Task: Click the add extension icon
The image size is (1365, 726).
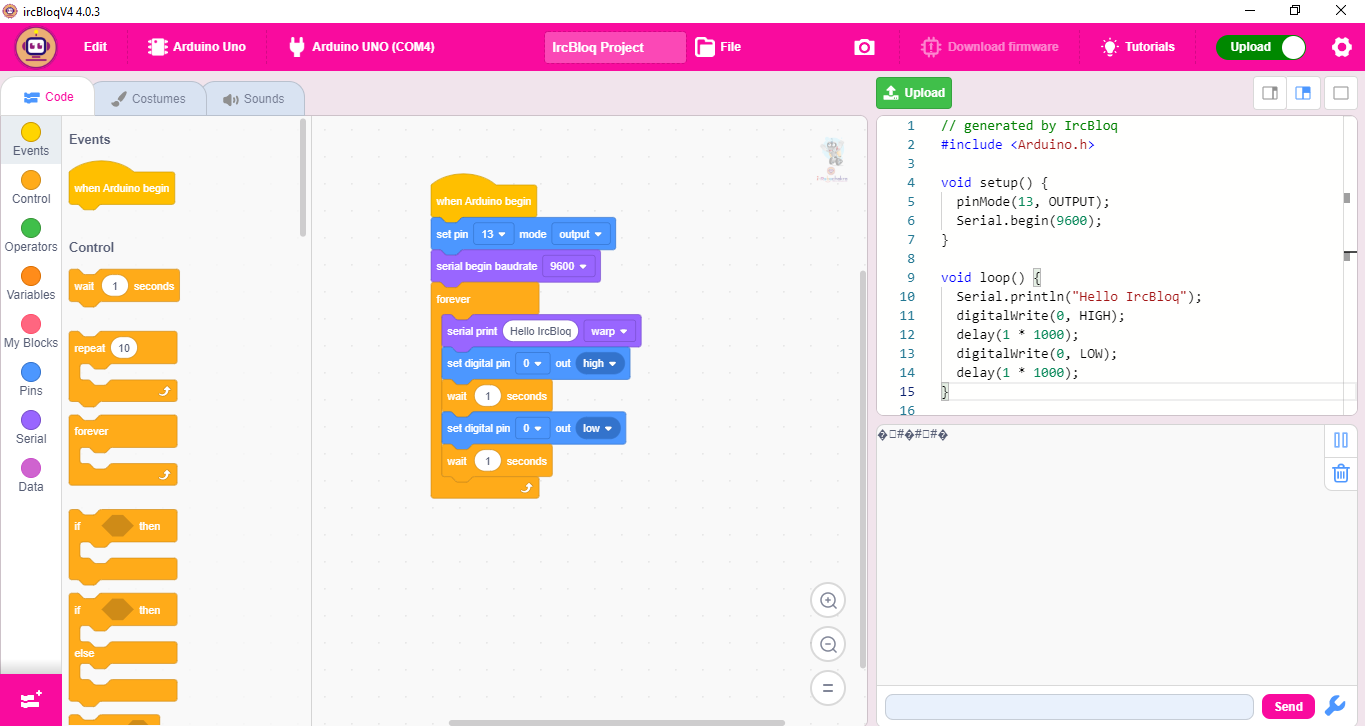Action: [31, 700]
